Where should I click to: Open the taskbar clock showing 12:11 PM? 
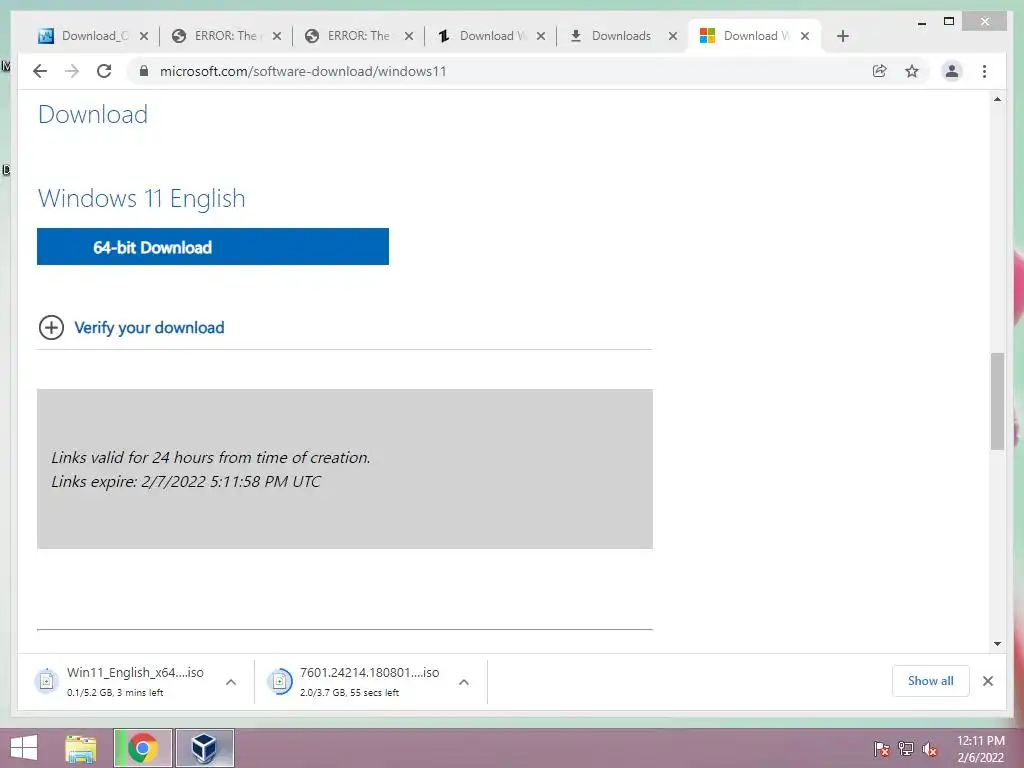click(980, 748)
